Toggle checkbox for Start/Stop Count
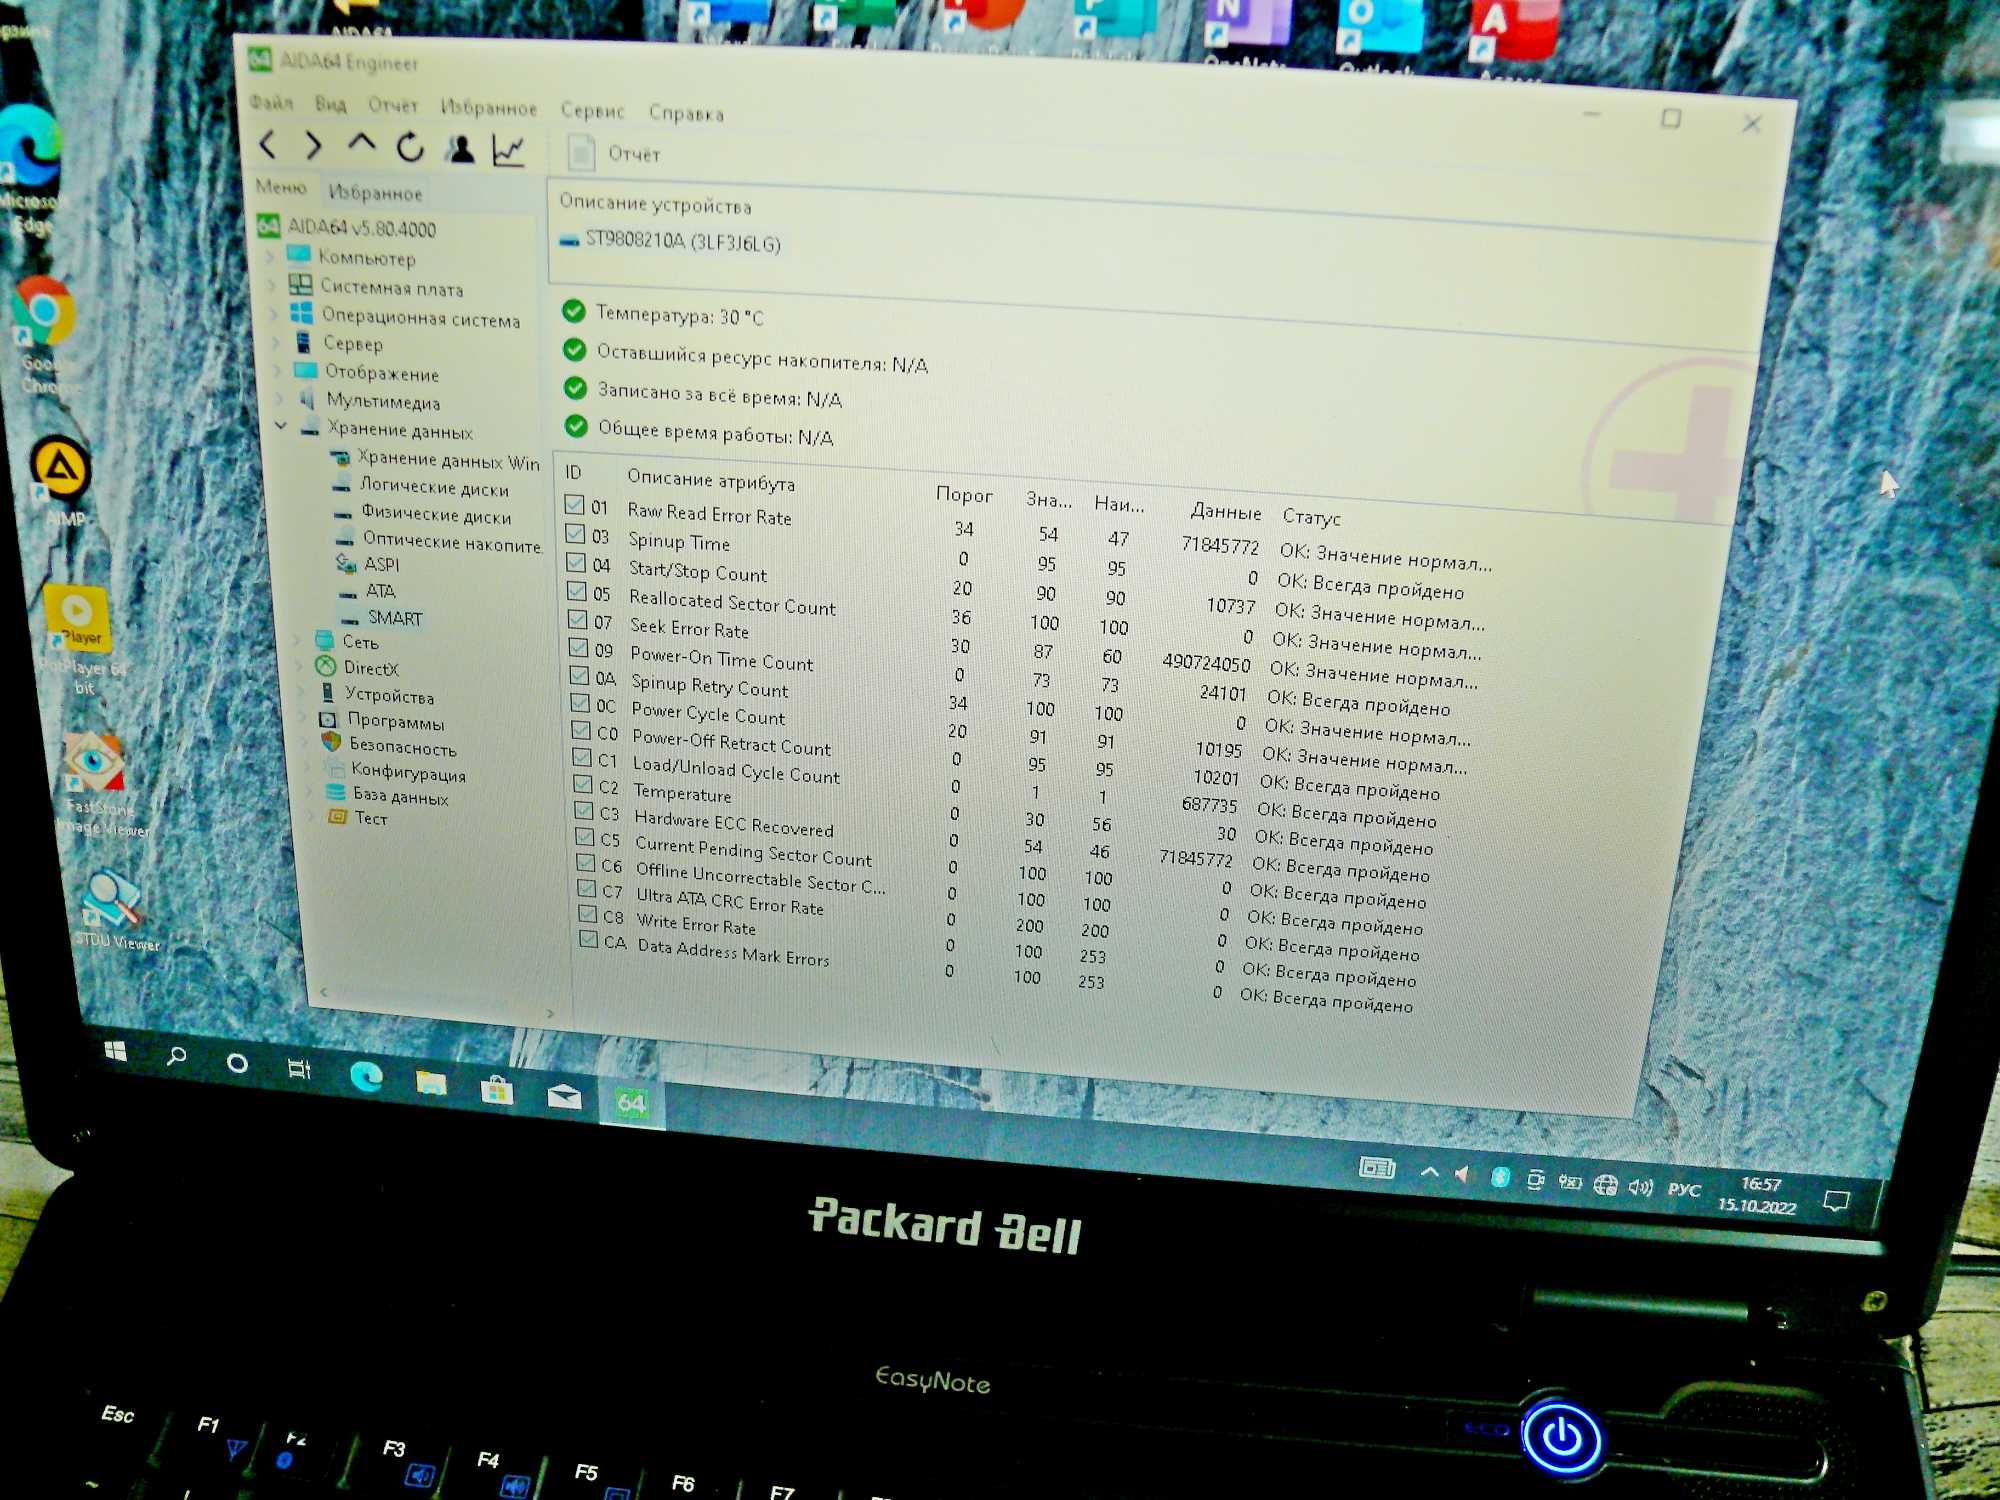Viewport: 2000px width, 1500px height. [577, 563]
